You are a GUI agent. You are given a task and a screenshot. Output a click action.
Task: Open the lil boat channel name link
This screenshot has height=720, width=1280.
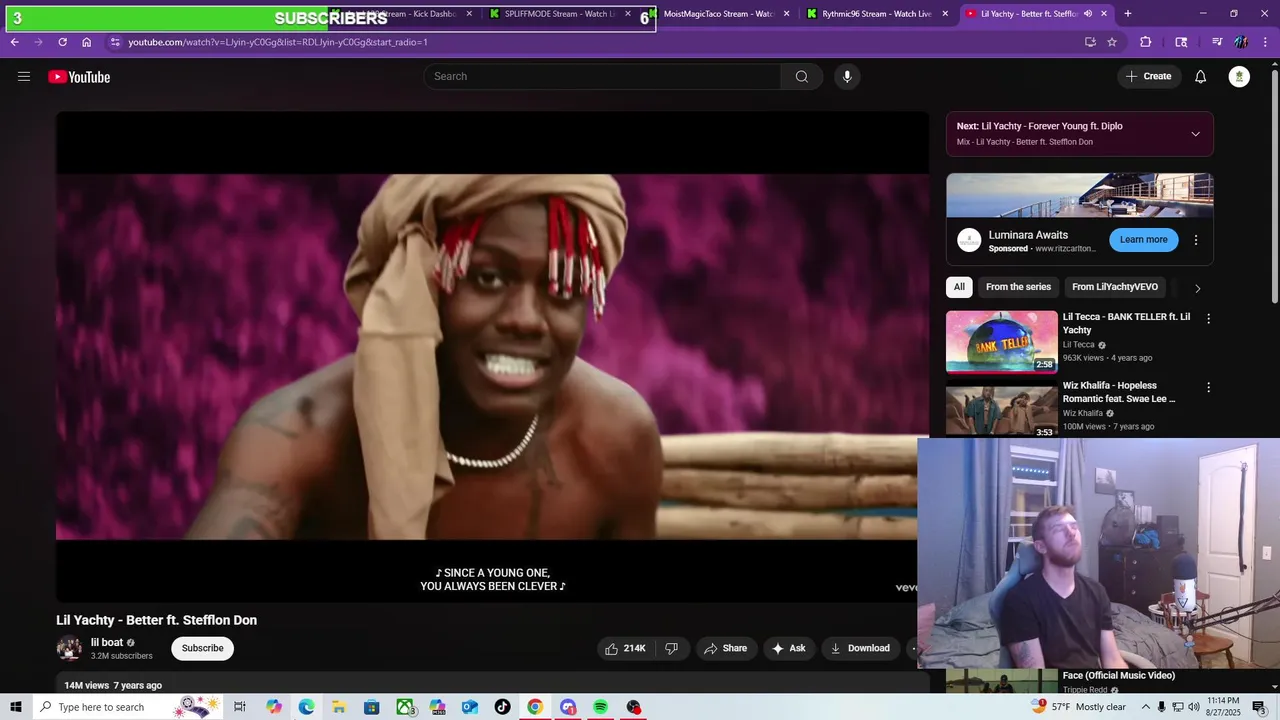pyautogui.click(x=107, y=643)
